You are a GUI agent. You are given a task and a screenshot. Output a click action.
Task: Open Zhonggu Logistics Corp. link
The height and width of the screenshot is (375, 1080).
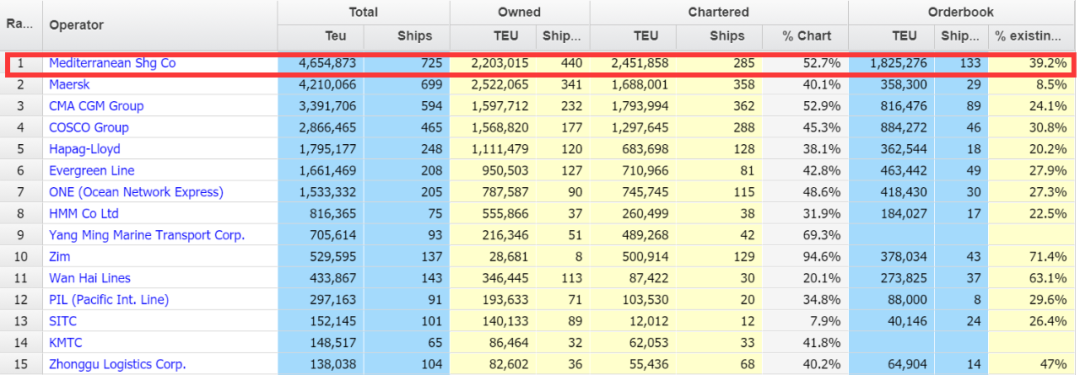pos(118,364)
